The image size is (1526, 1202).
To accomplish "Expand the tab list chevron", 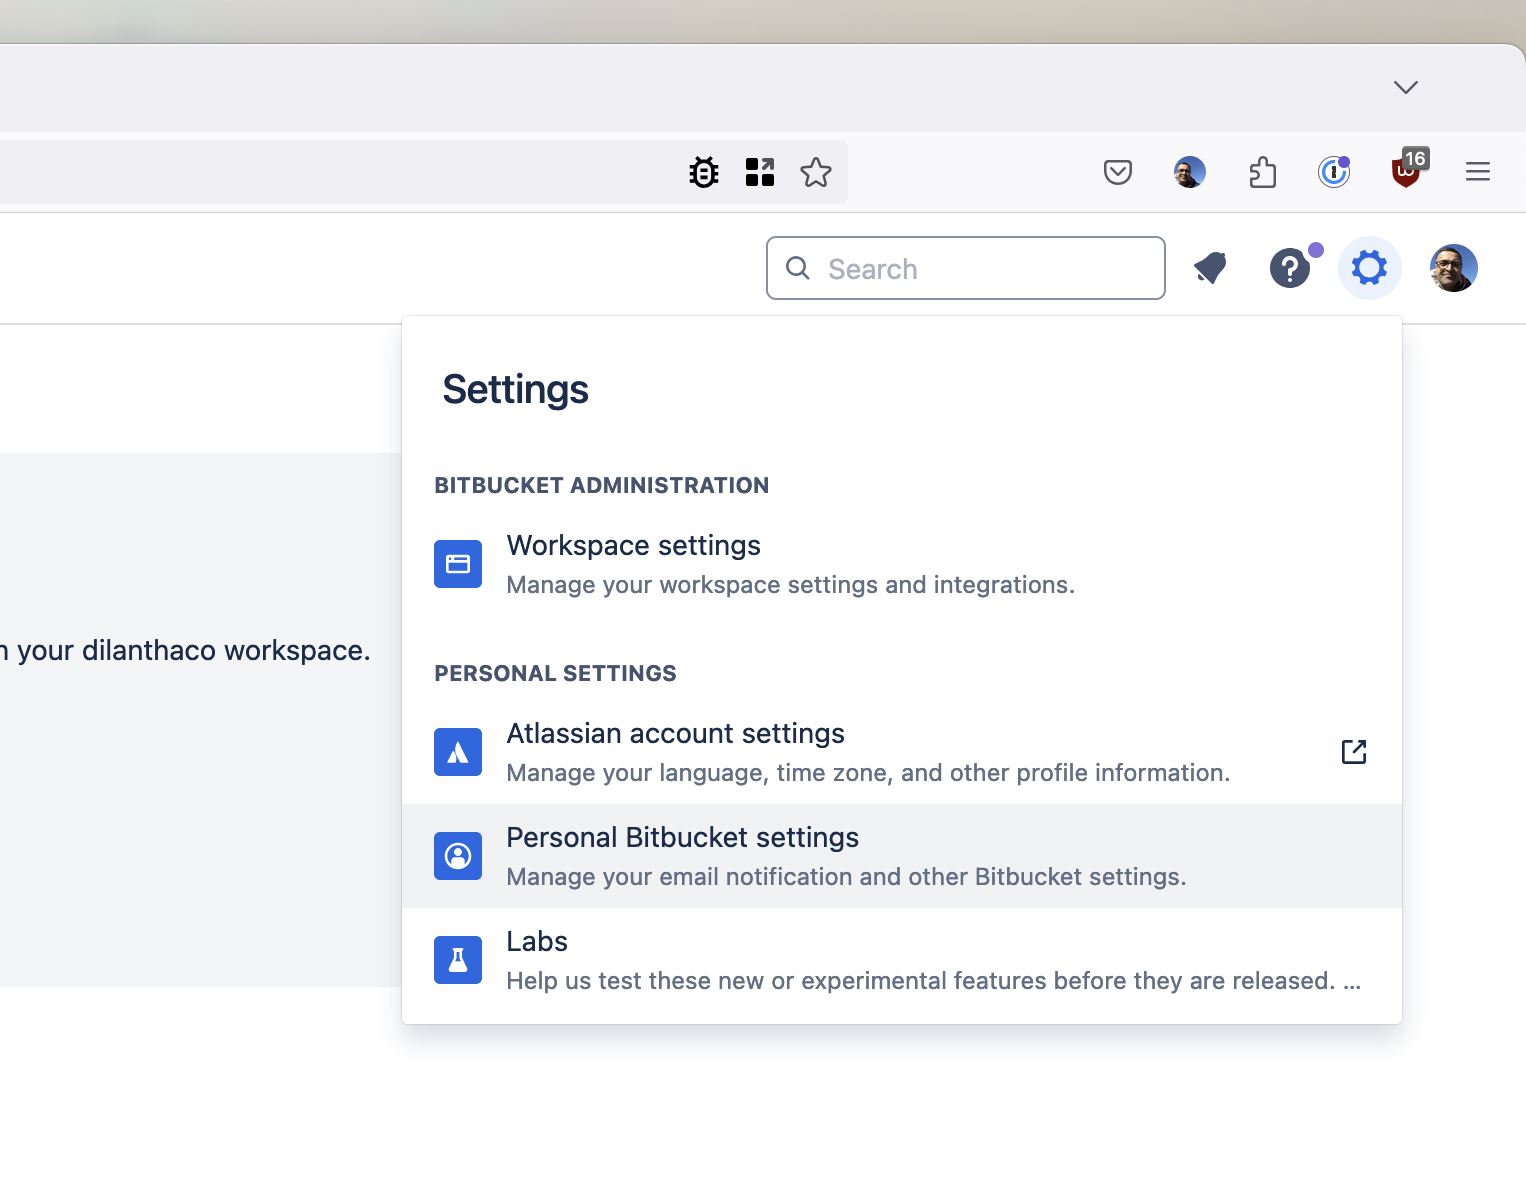I will [1406, 87].
